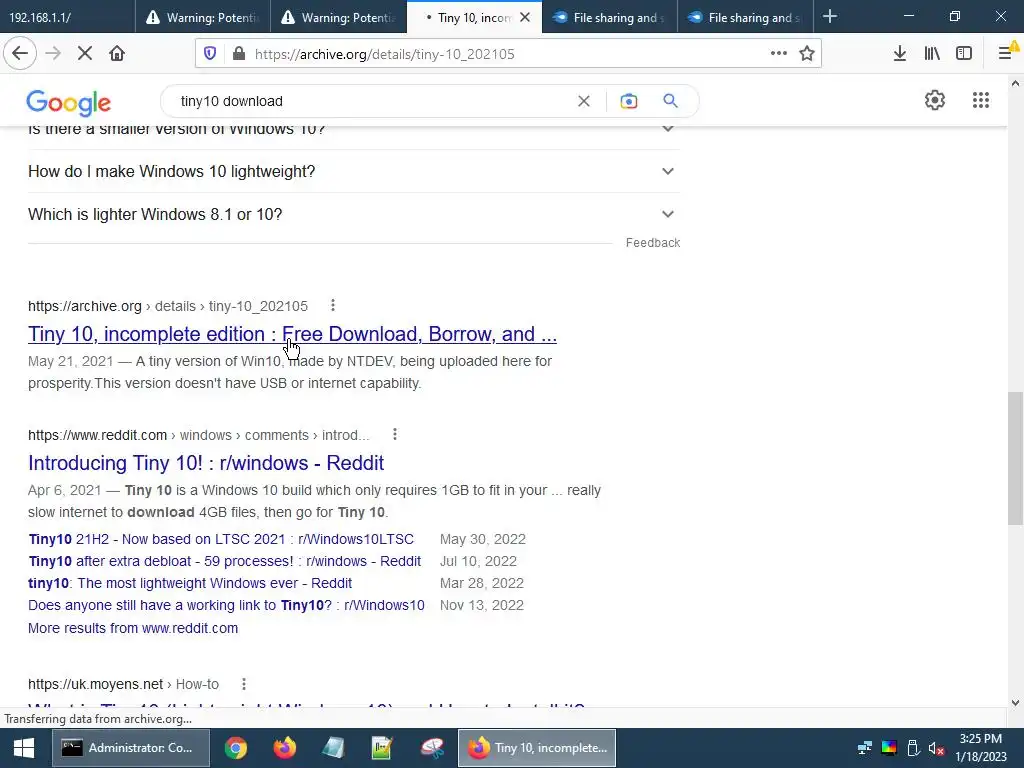Open the page actions three-dot menu
The width and height of the screenshot is (1024, 768).
coord(778,54)
